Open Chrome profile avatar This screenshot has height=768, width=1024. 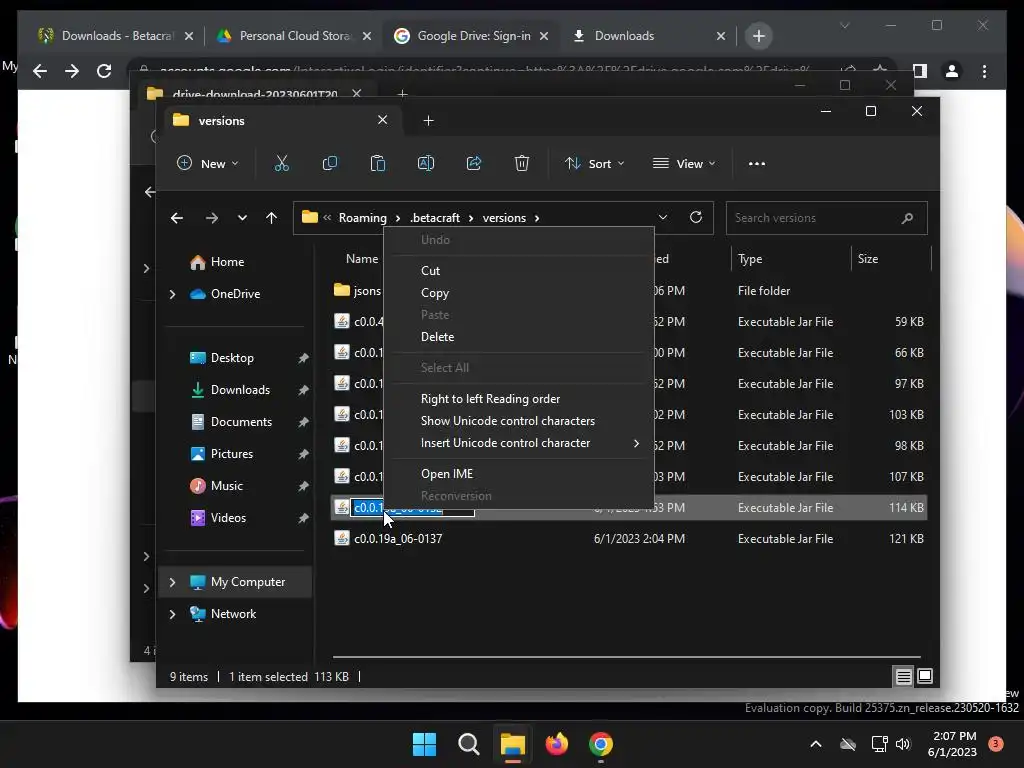click(952, 71)
